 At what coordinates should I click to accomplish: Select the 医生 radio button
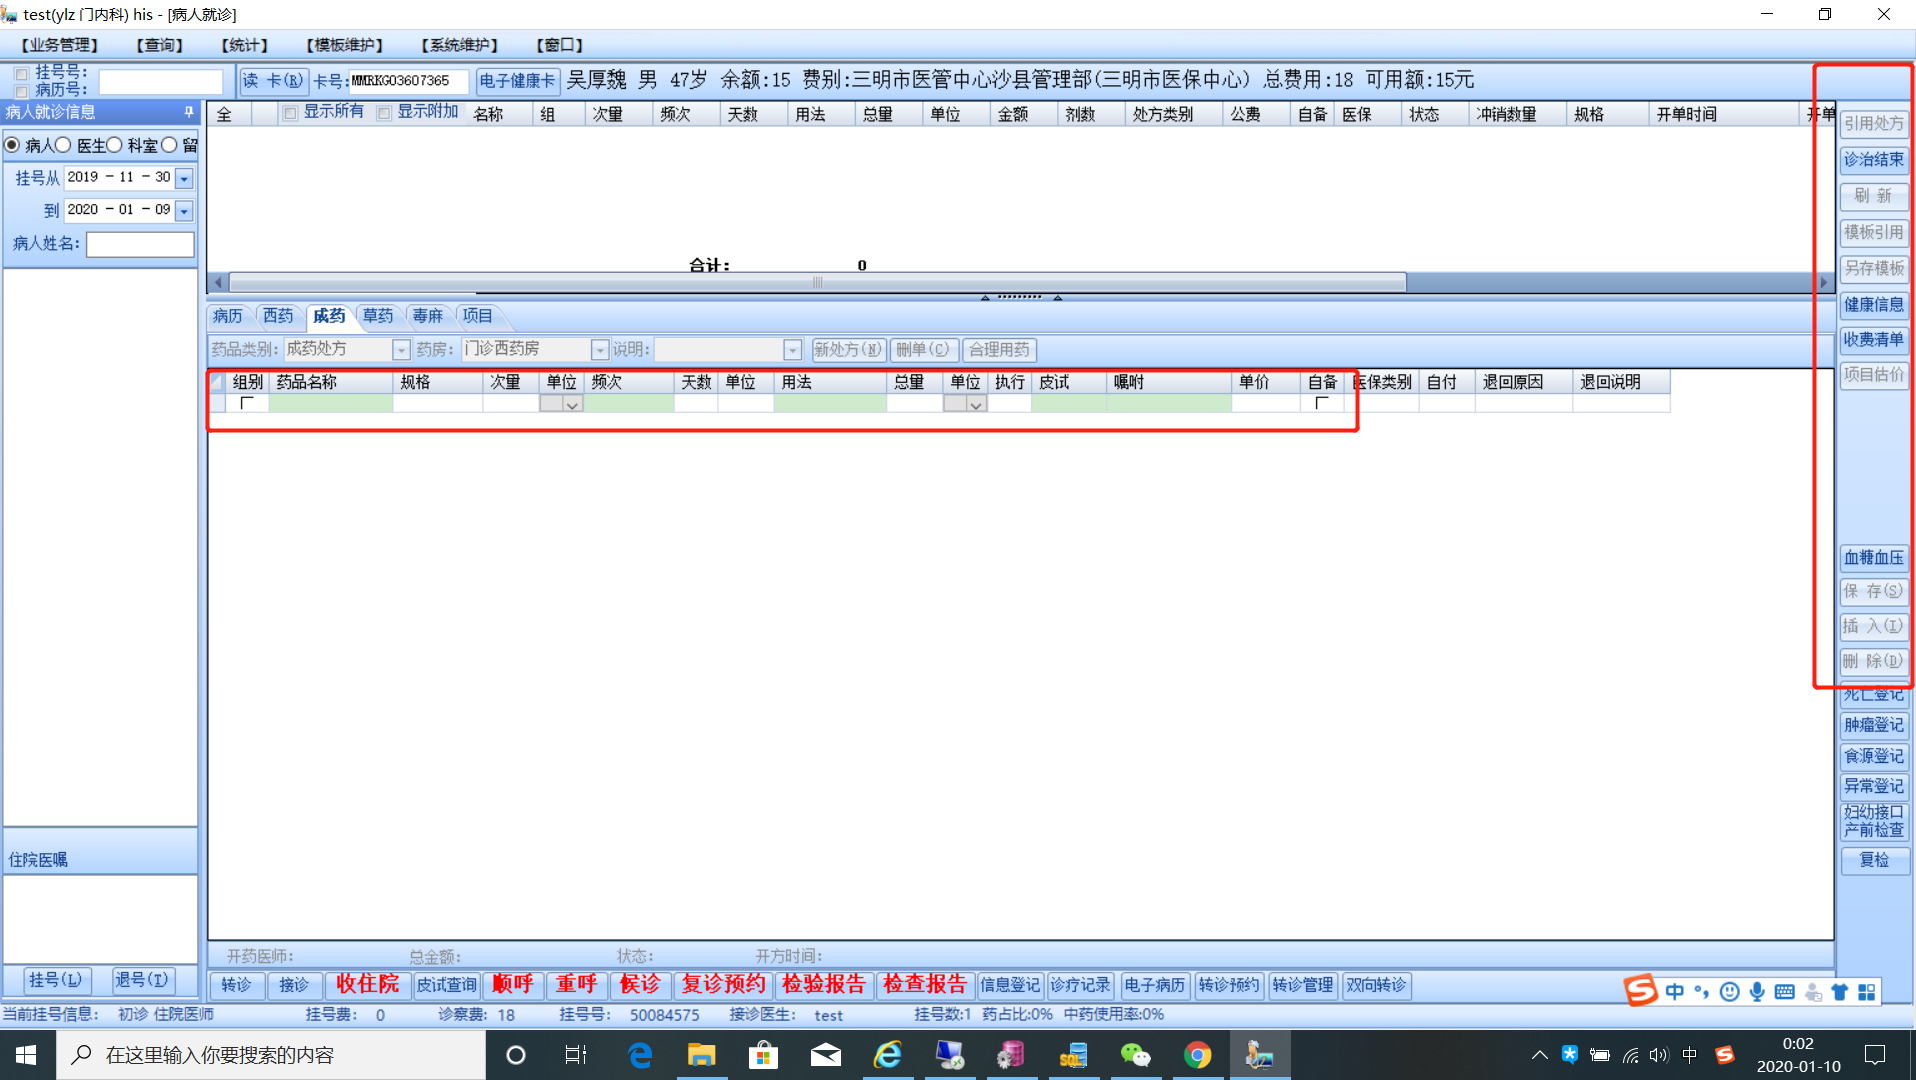pyautogui.click(x=63, y=146)
